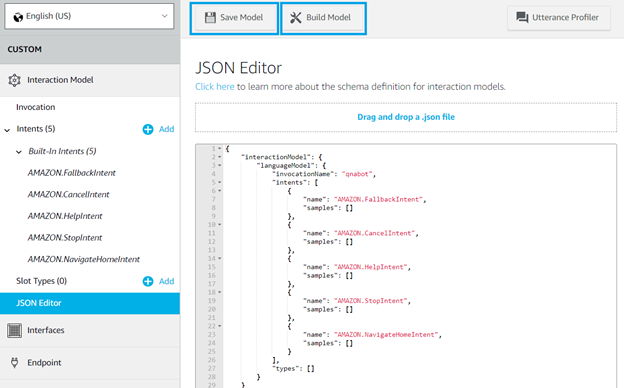
Task: Fold interactionModel block at line 2
Action: click(219, 157)
